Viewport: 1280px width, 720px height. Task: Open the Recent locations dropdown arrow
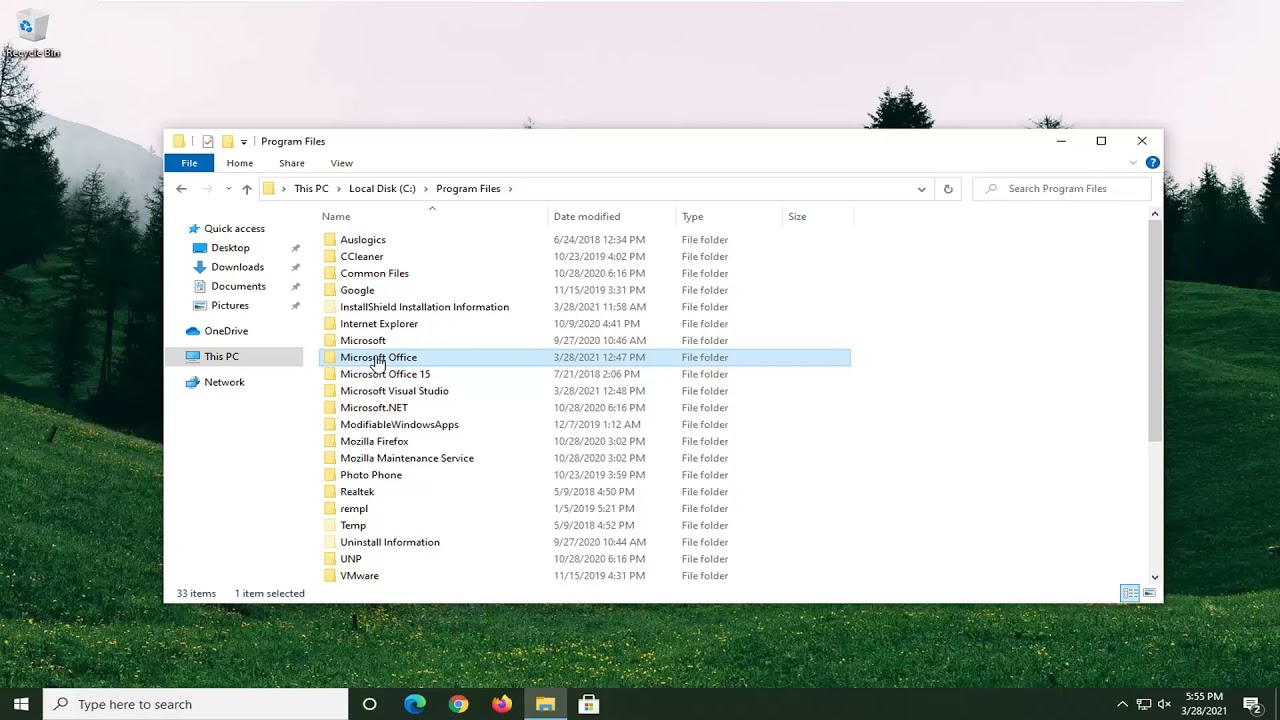coord(229,189)
